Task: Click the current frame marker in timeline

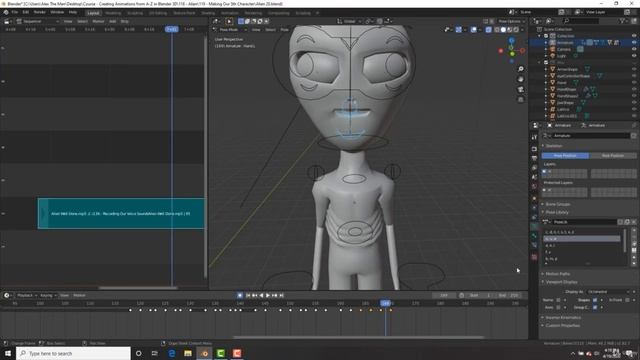Action: tap(385, 303)
